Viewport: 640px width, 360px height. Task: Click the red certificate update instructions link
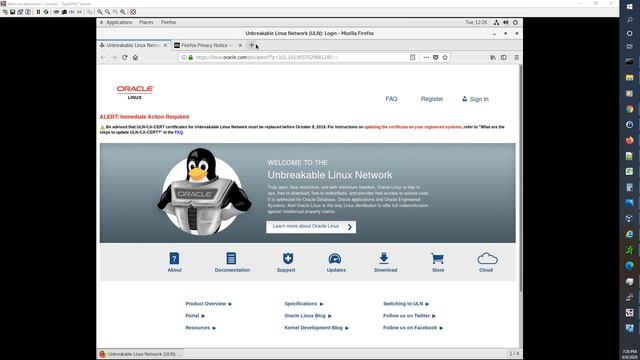[413, 127]
